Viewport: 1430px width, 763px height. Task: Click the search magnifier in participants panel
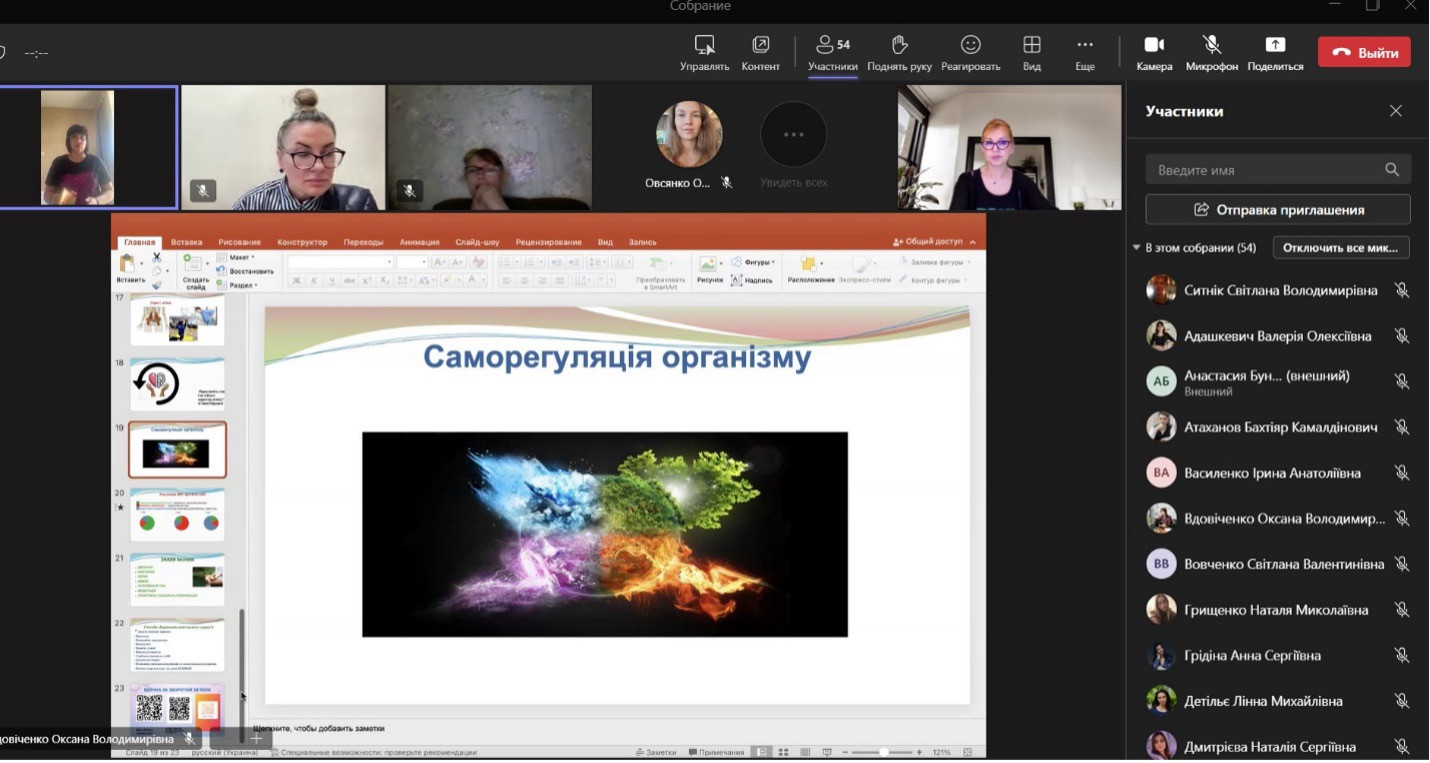[1391, 170]
